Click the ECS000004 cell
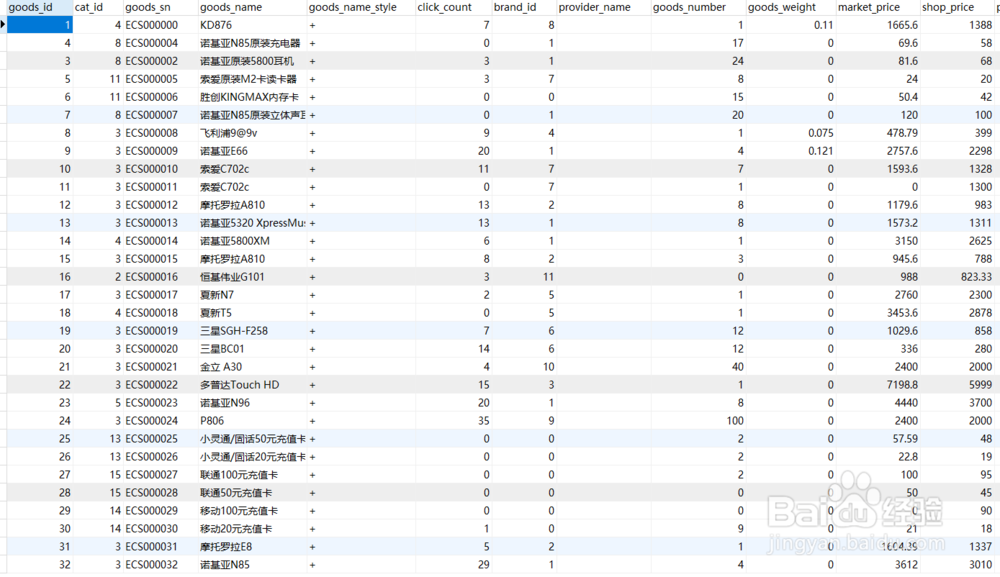Viewport: 1000px width, 577px height. [x=160, y=43]
